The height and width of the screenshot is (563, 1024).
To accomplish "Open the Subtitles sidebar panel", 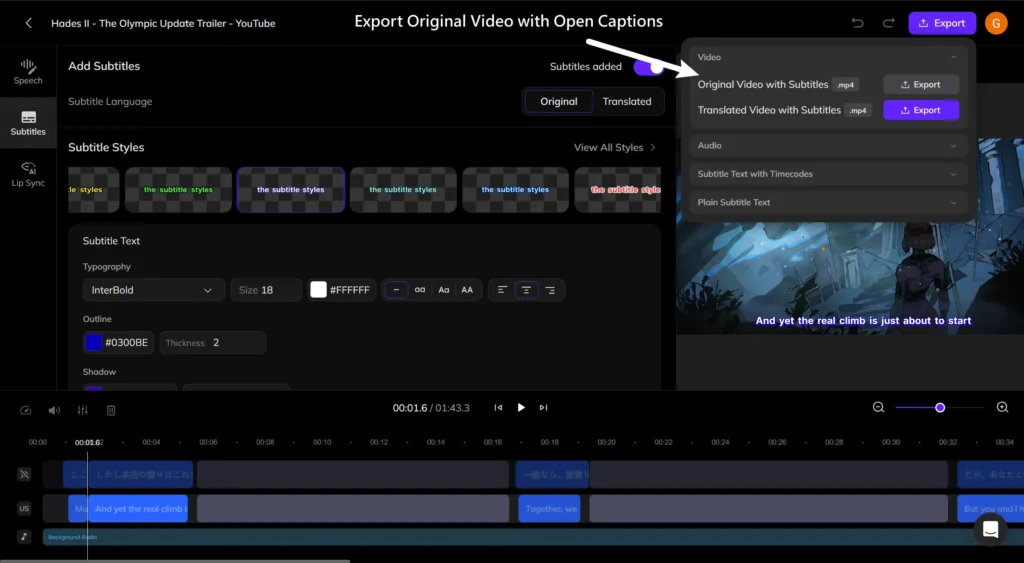I will pyautogui.click(x=28, y=123).
